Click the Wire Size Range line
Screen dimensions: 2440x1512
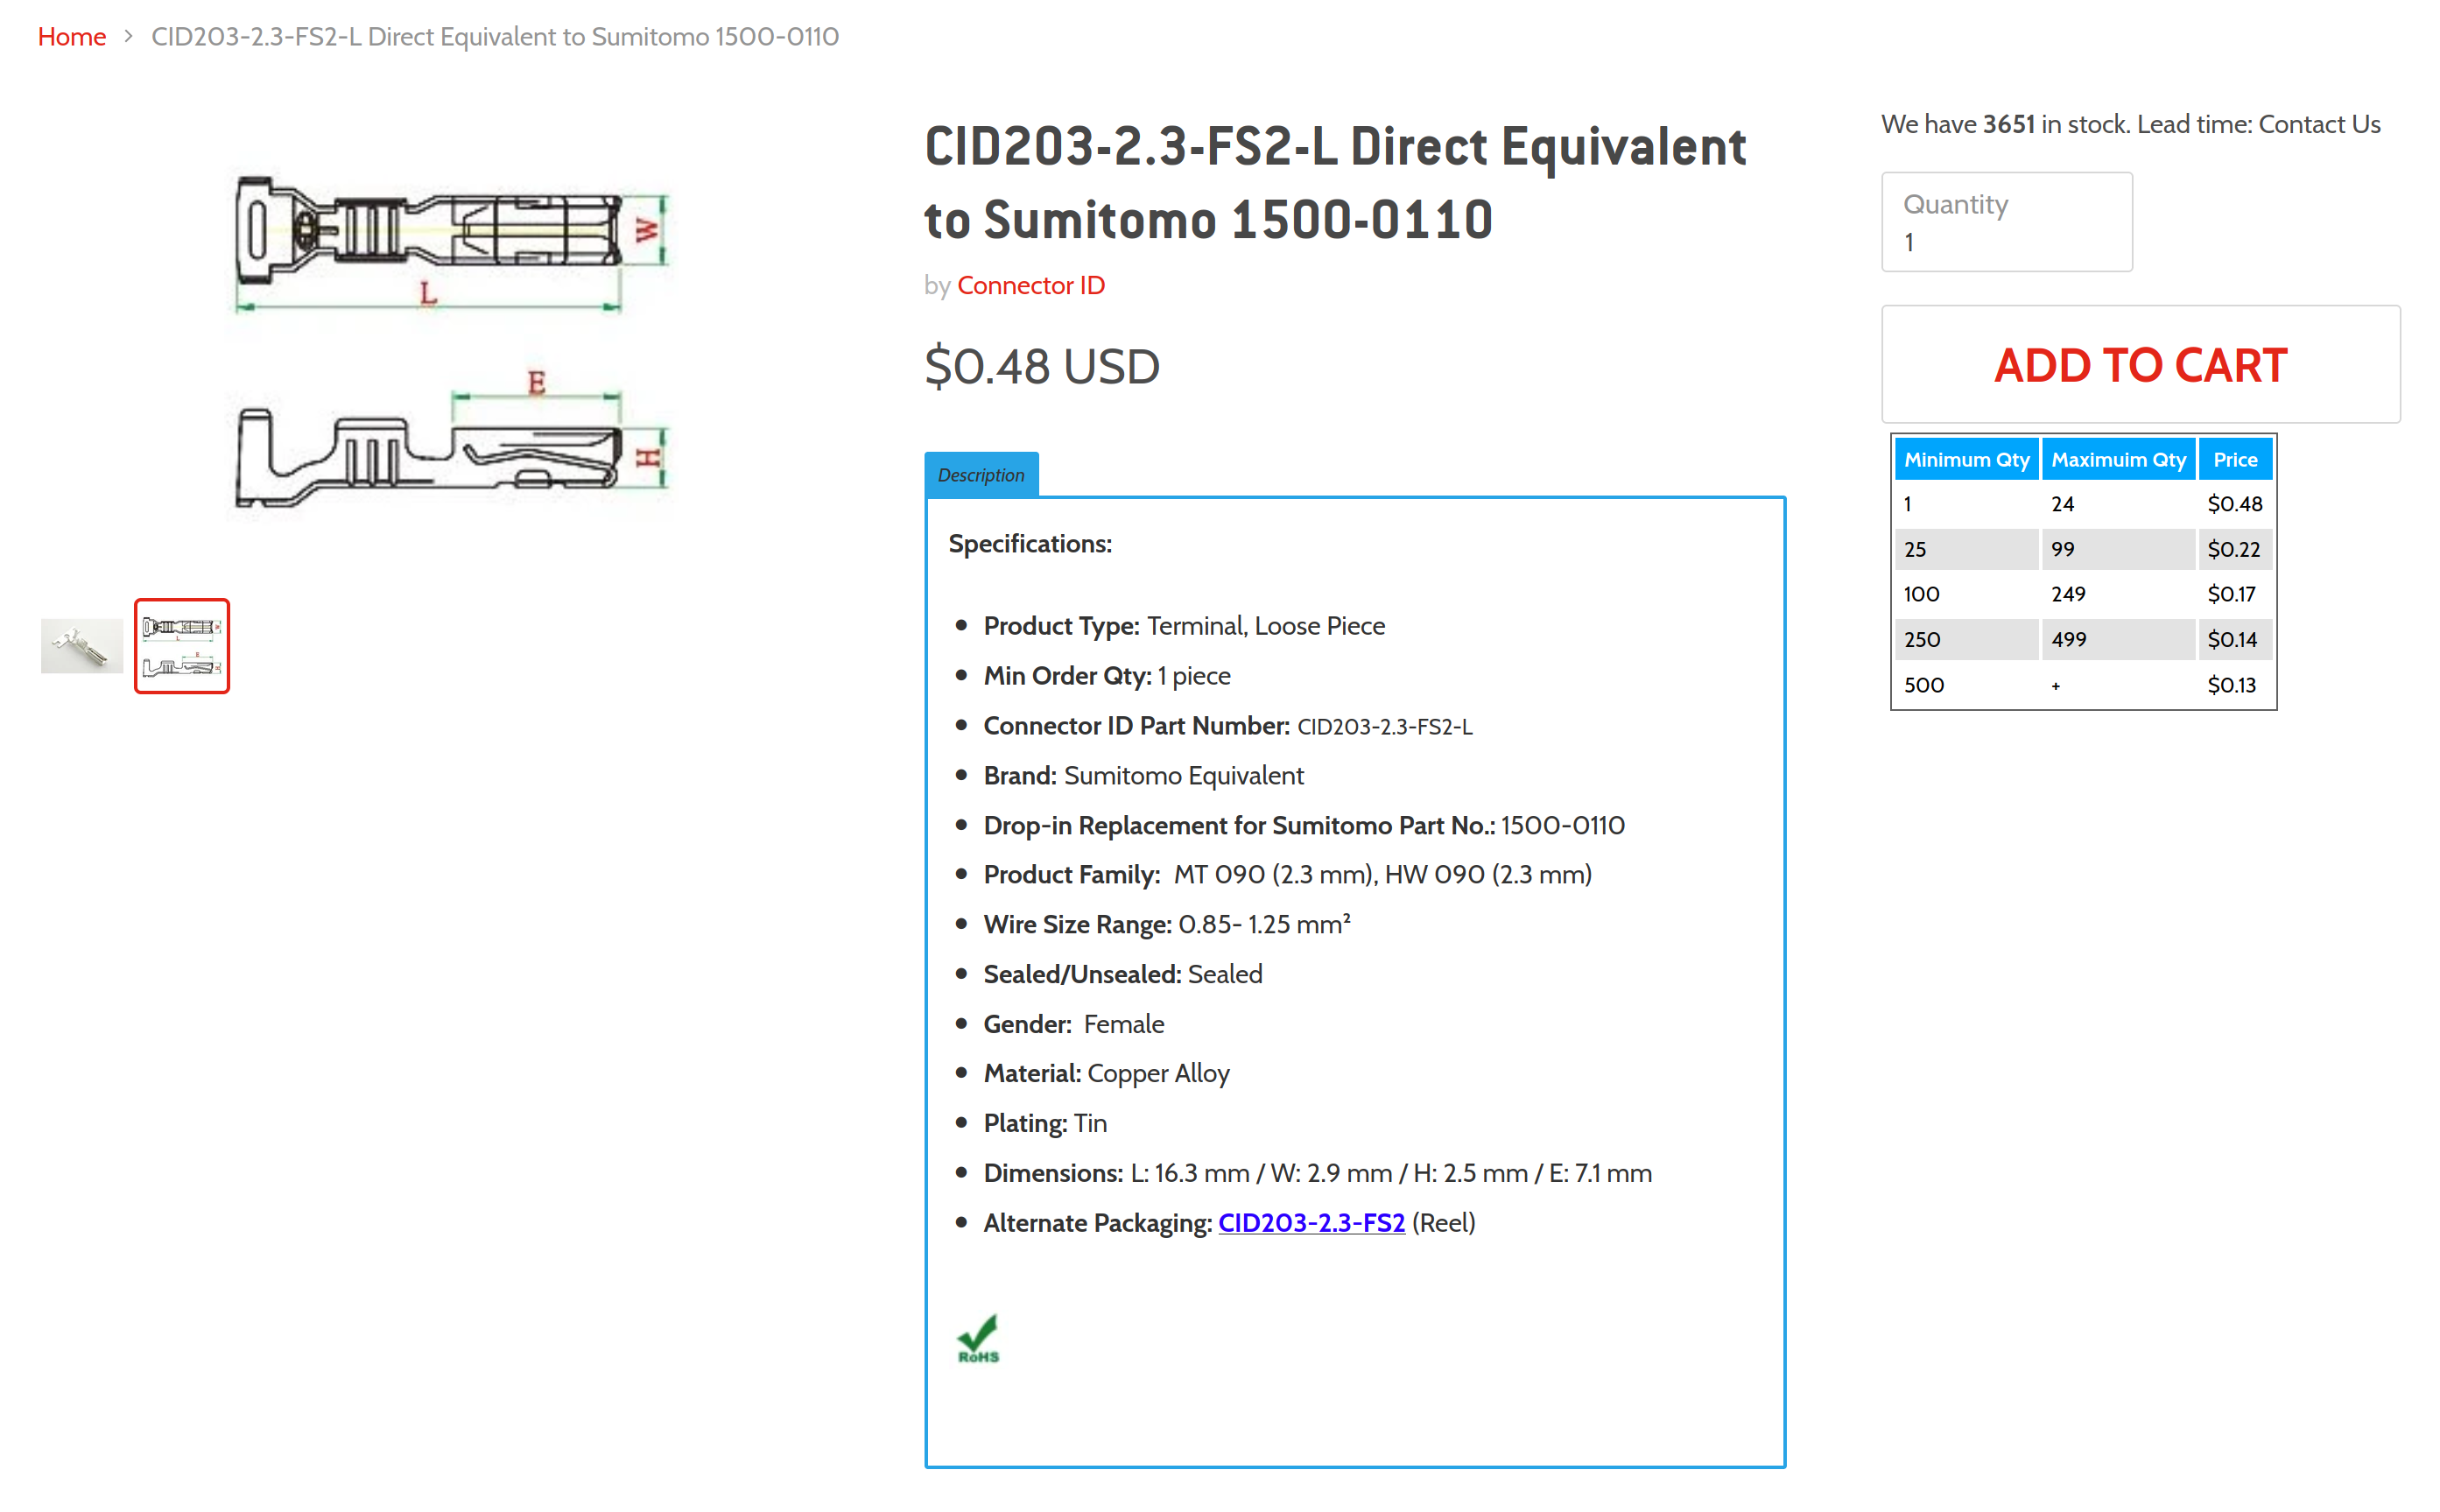point(1167,925)
